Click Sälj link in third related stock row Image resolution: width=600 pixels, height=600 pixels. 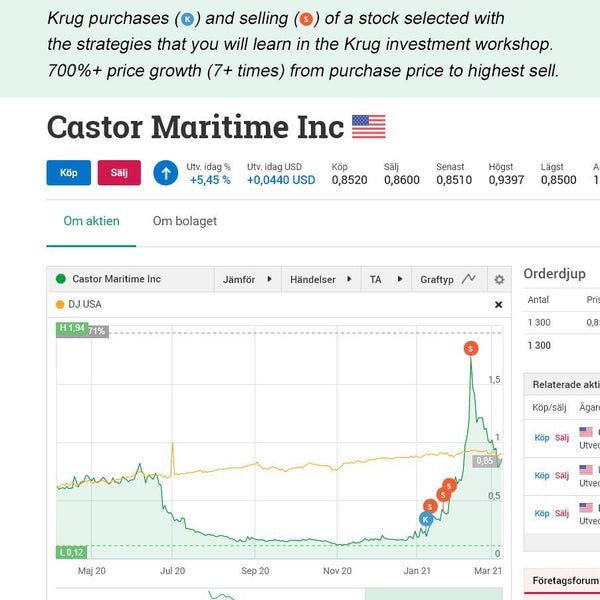[562, 514]
